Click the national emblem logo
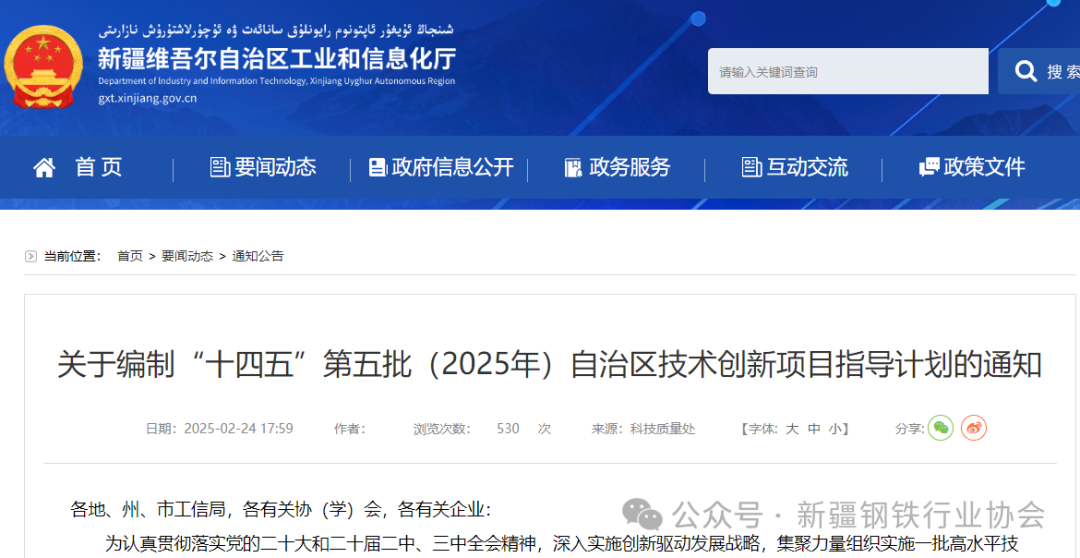This screenshot has width=1080, height=558. click(43, 67)
